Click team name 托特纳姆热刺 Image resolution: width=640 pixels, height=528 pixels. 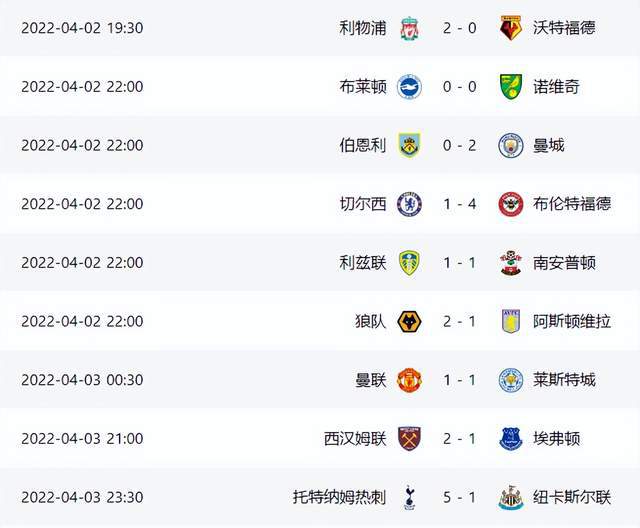pyautogui.click(x=339, y=497)
